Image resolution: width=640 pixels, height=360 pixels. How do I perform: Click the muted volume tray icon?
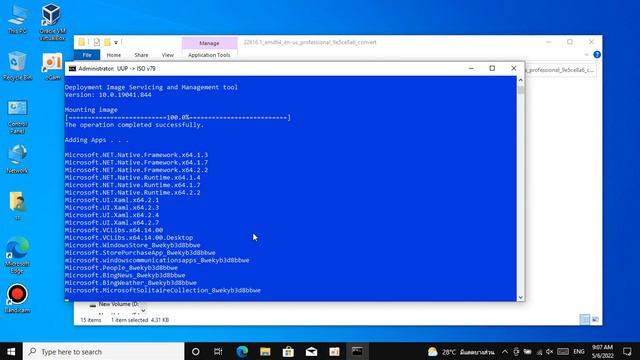pos(549,351)
